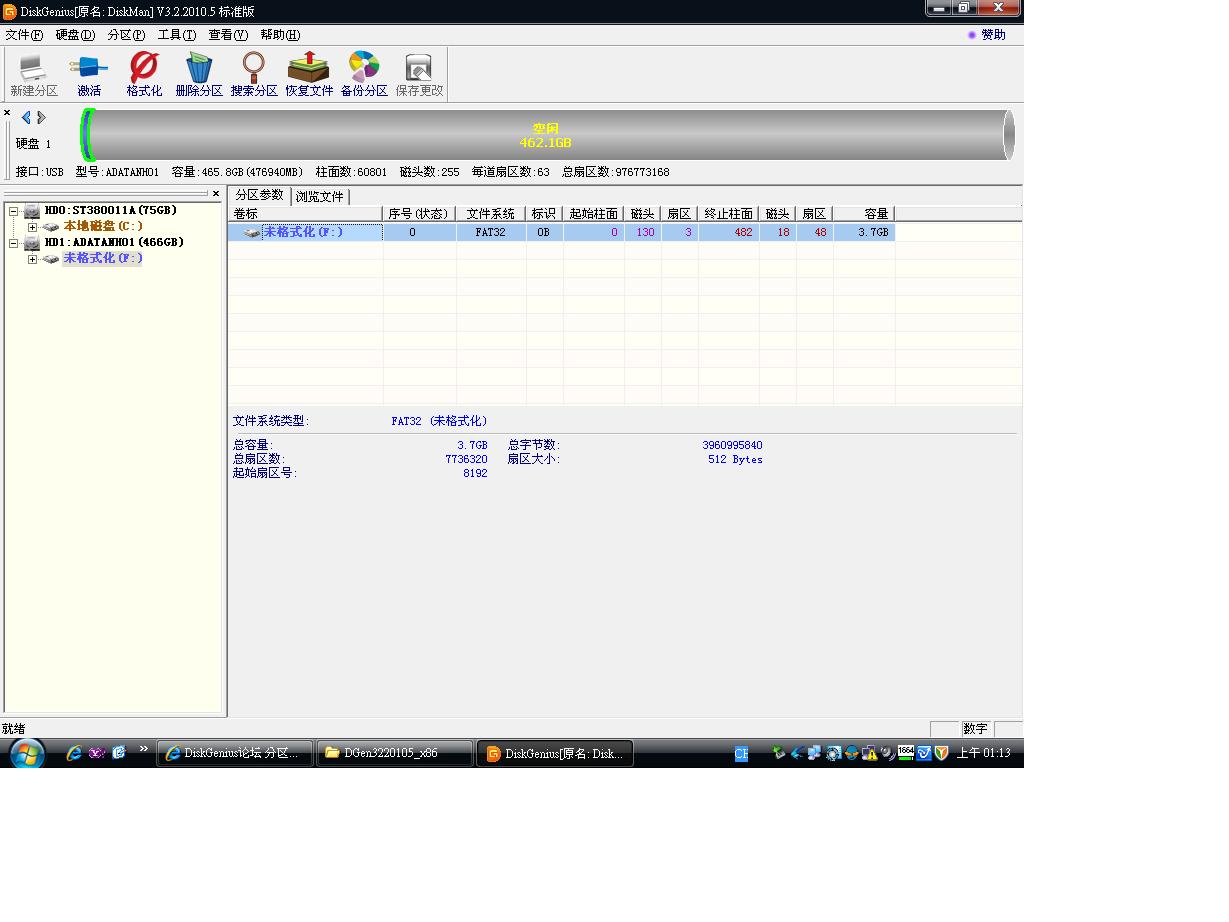Click the FAT32 cell in partition row
Image resolution: width=1229 pixels, height=922 pixels.
click(x=491, y=232)
